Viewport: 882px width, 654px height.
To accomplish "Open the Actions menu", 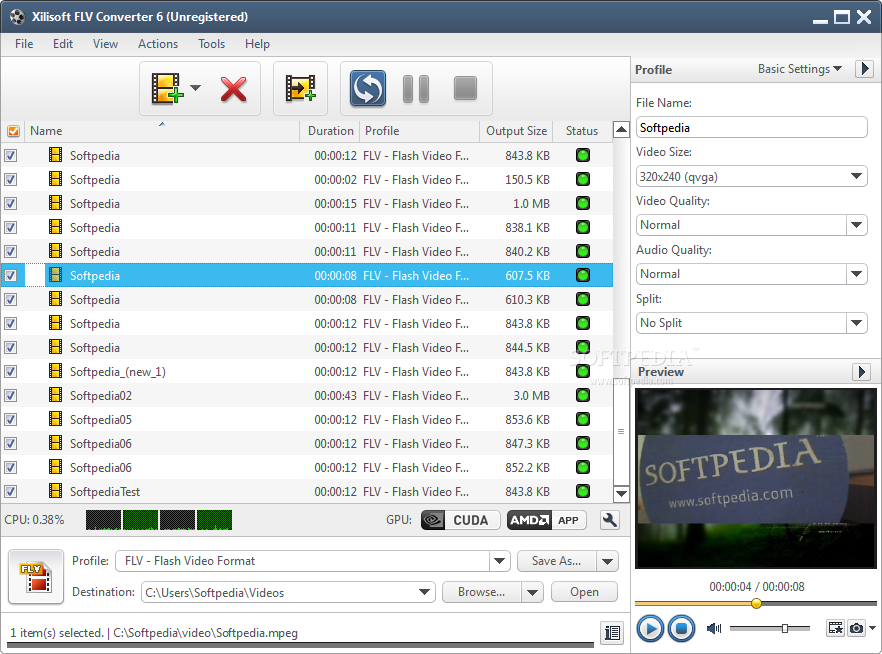I will click(158, 44).
